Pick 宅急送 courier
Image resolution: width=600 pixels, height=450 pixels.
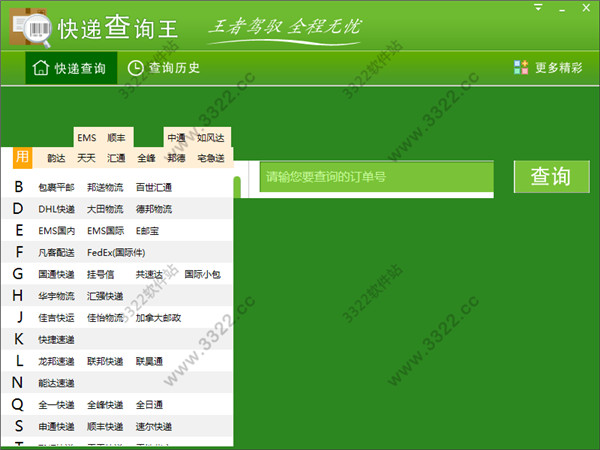(x=210, y=158)
